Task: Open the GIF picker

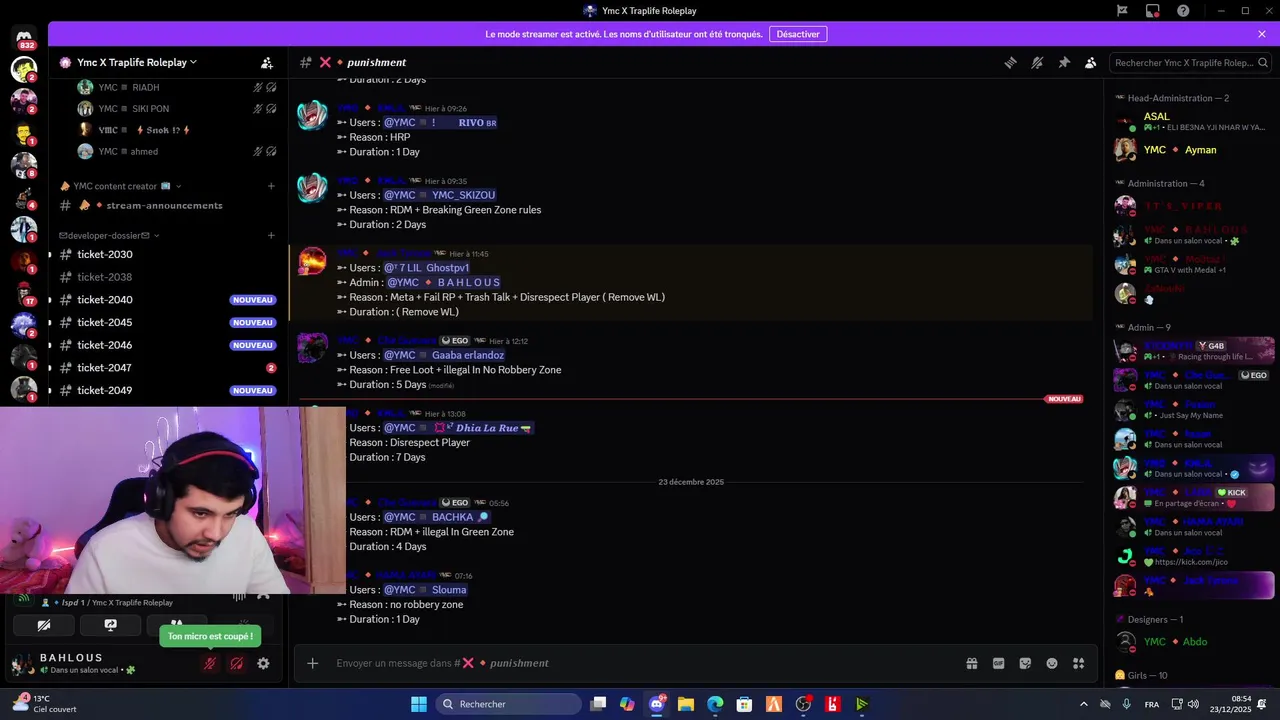Action: point(998,663)
